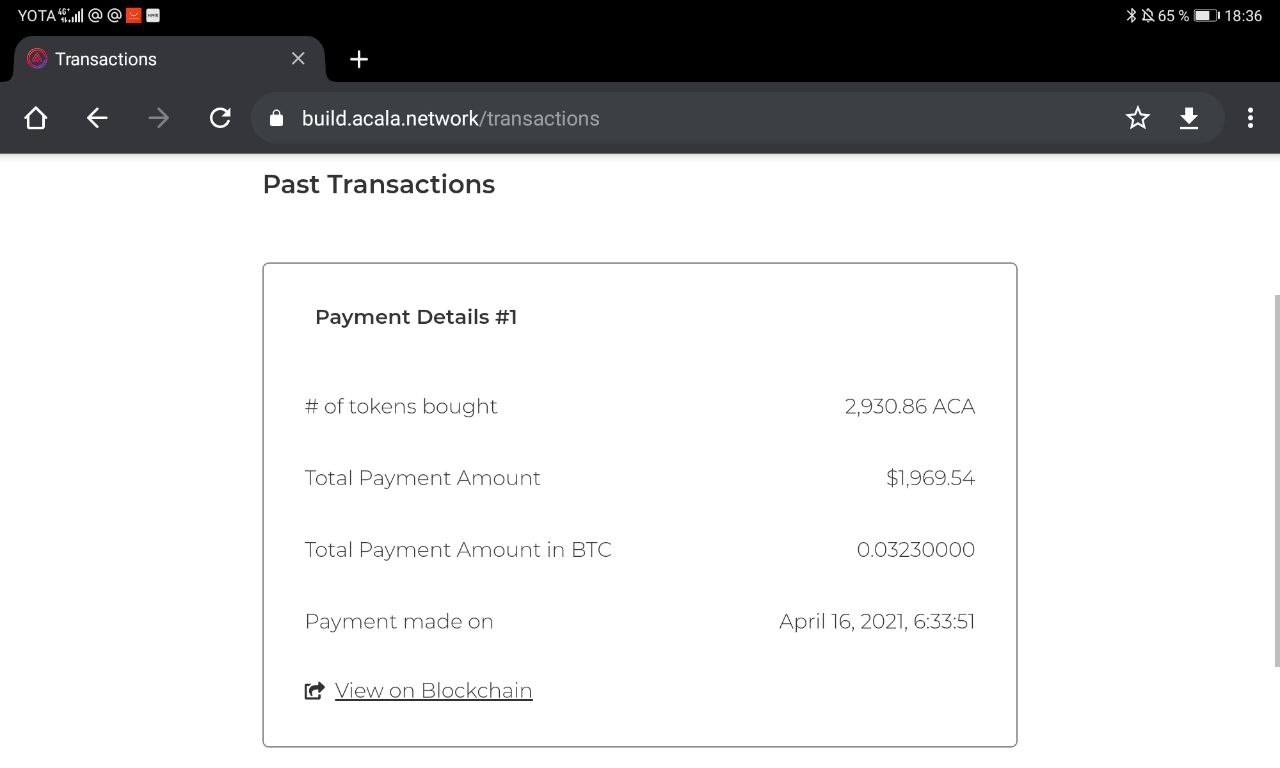Open downloads via the download icon
The image size is (1280, 768).
coord(1189,118)
